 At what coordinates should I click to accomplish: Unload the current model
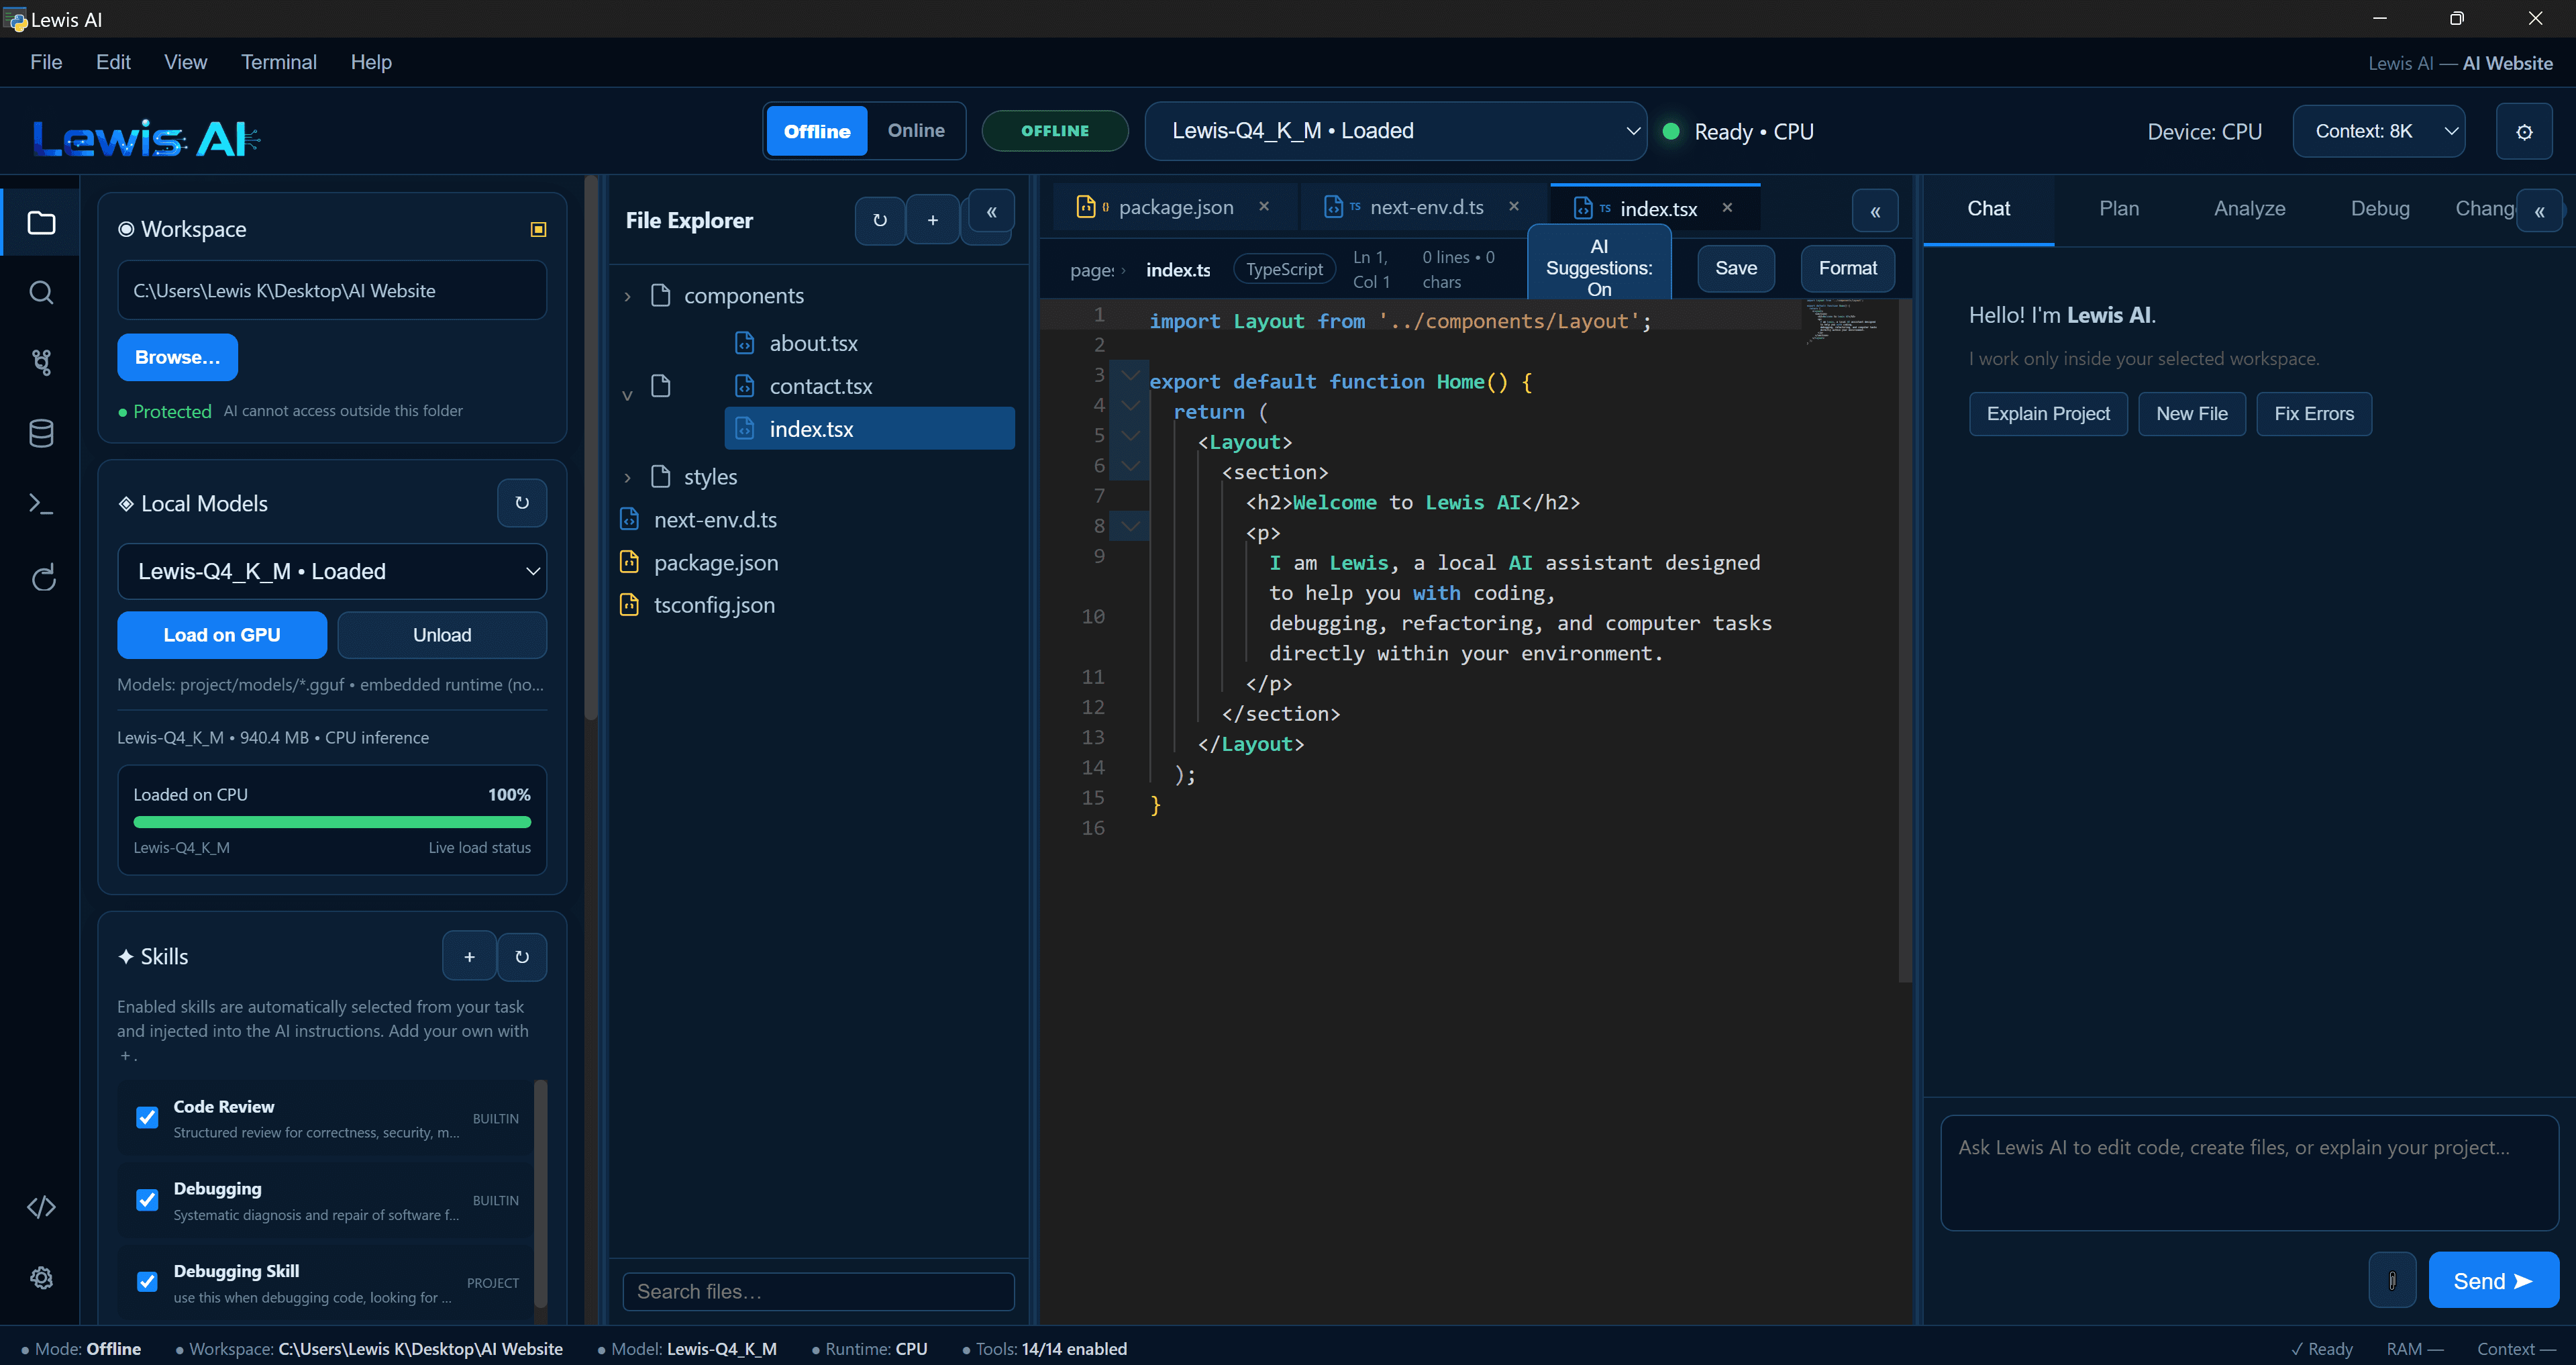(x=442, y=635)
